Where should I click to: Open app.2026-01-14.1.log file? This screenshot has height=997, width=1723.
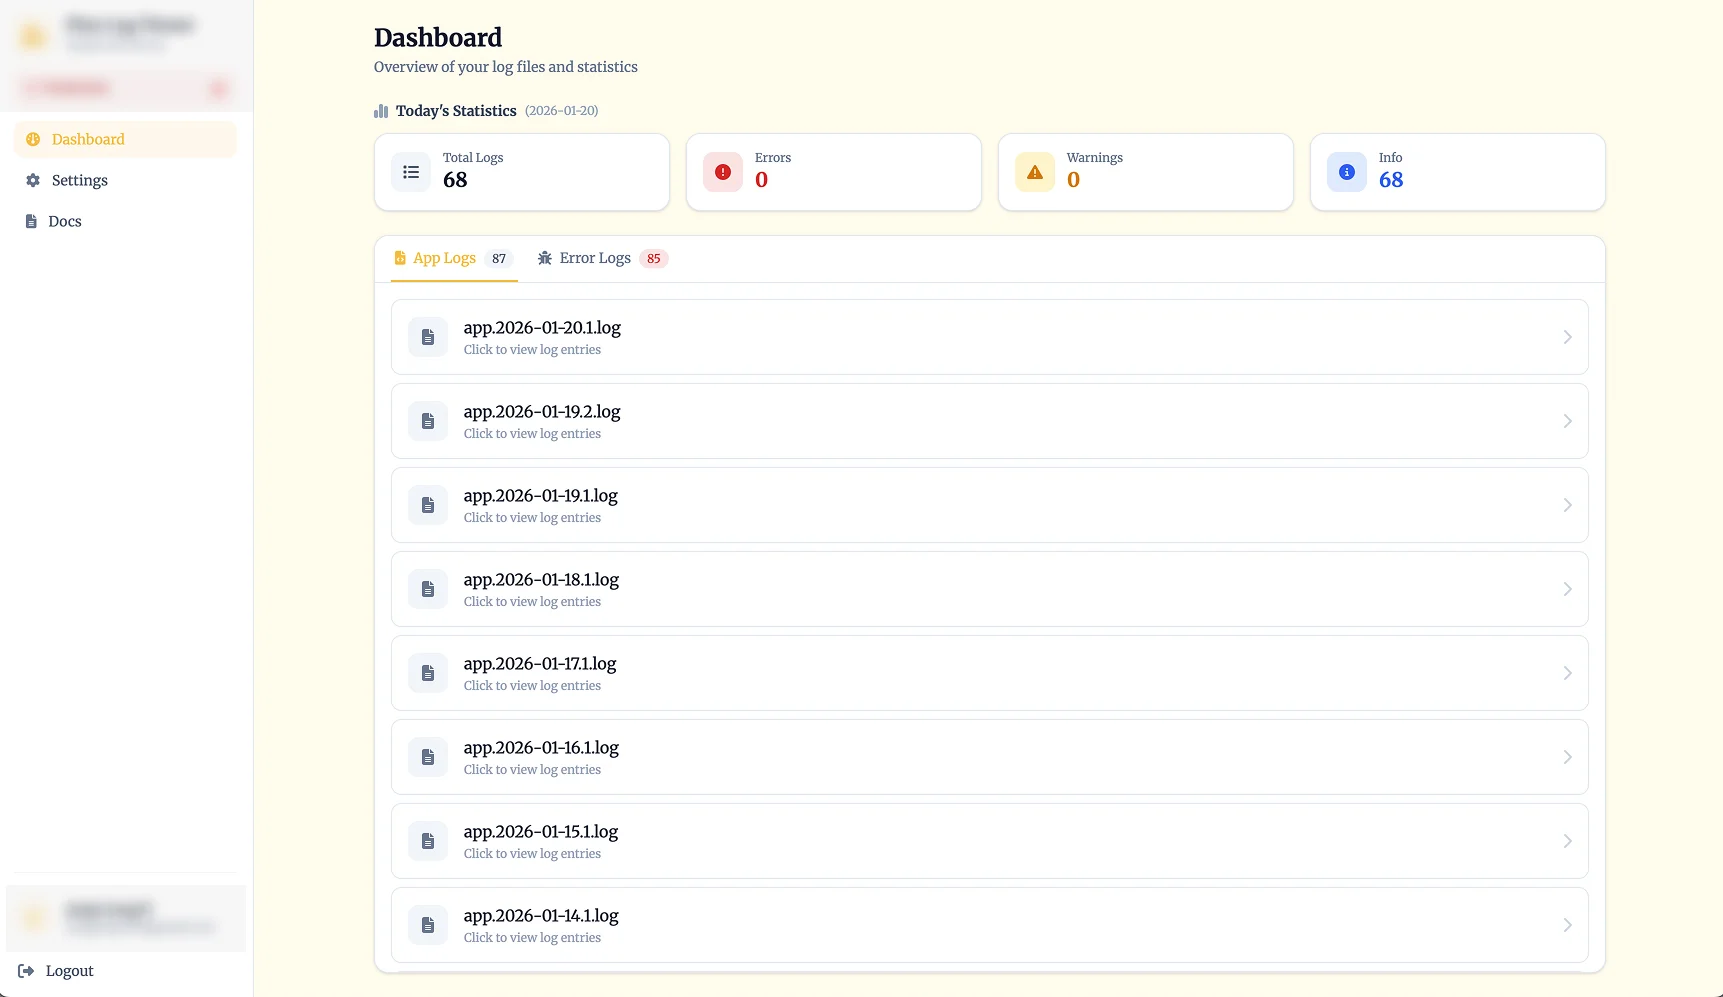pyautogui.click(x=990, y=925)
